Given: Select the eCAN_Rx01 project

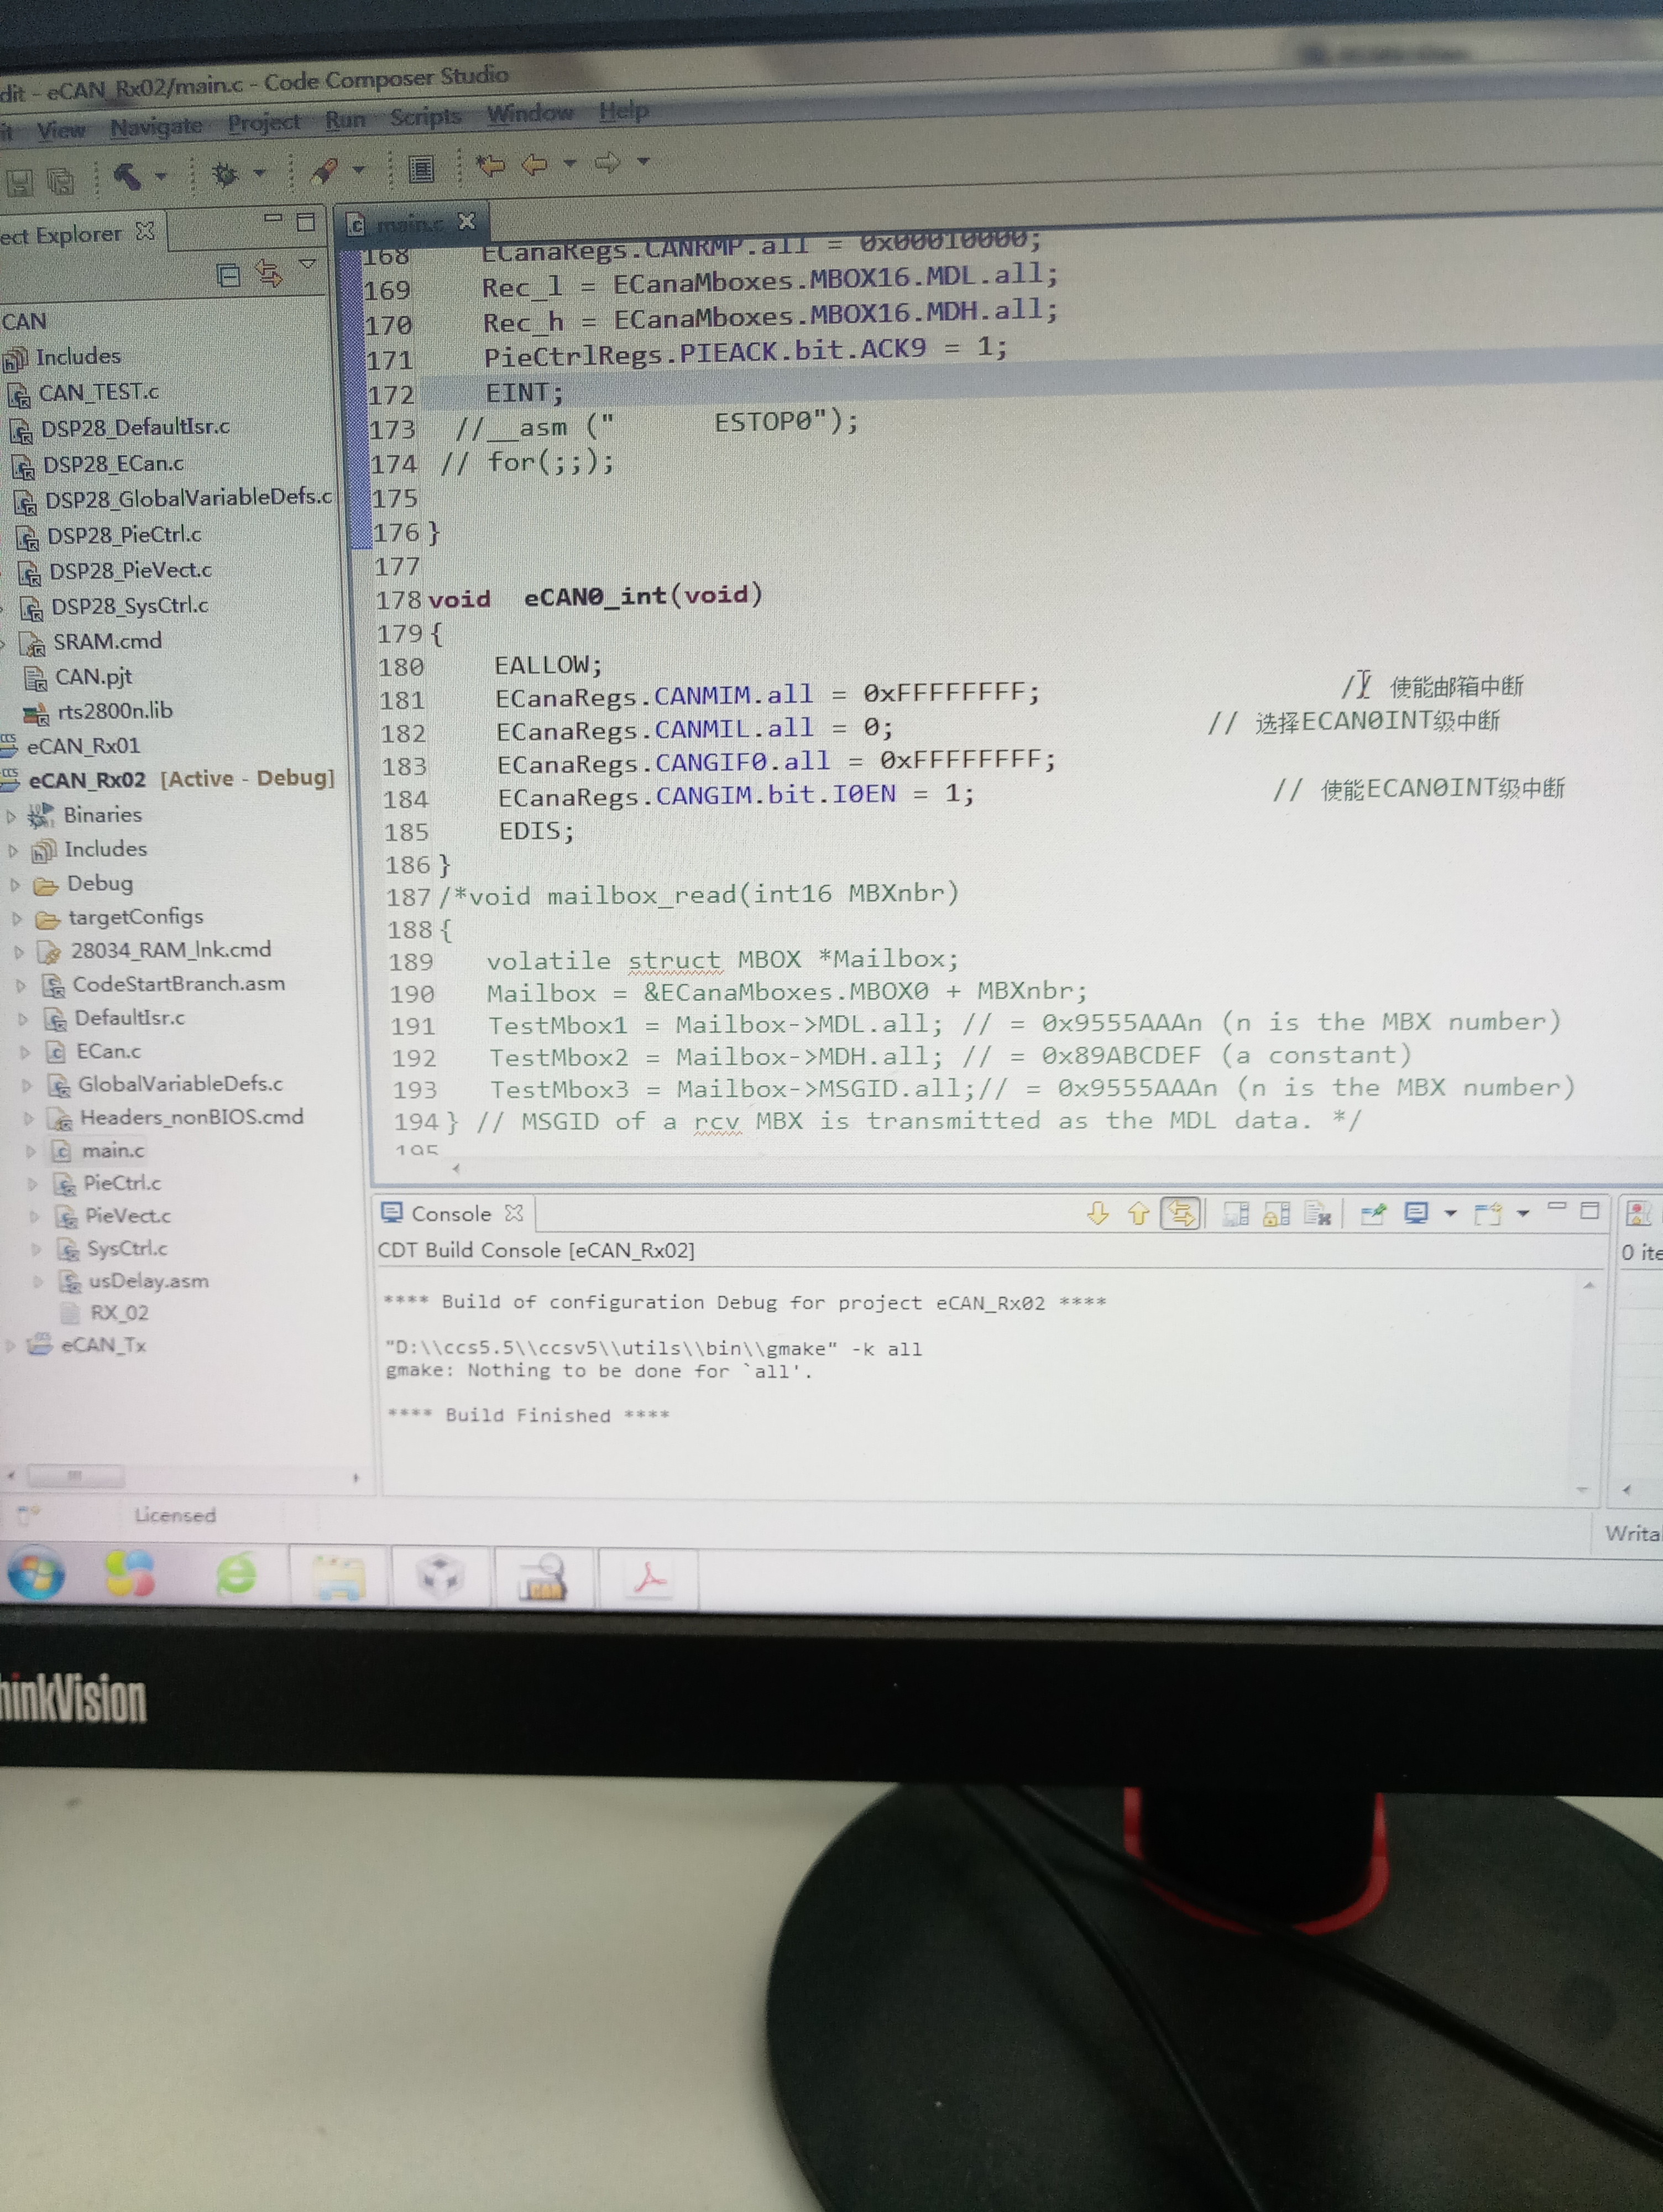Looking at the screenshot, I should coord(83,746).
